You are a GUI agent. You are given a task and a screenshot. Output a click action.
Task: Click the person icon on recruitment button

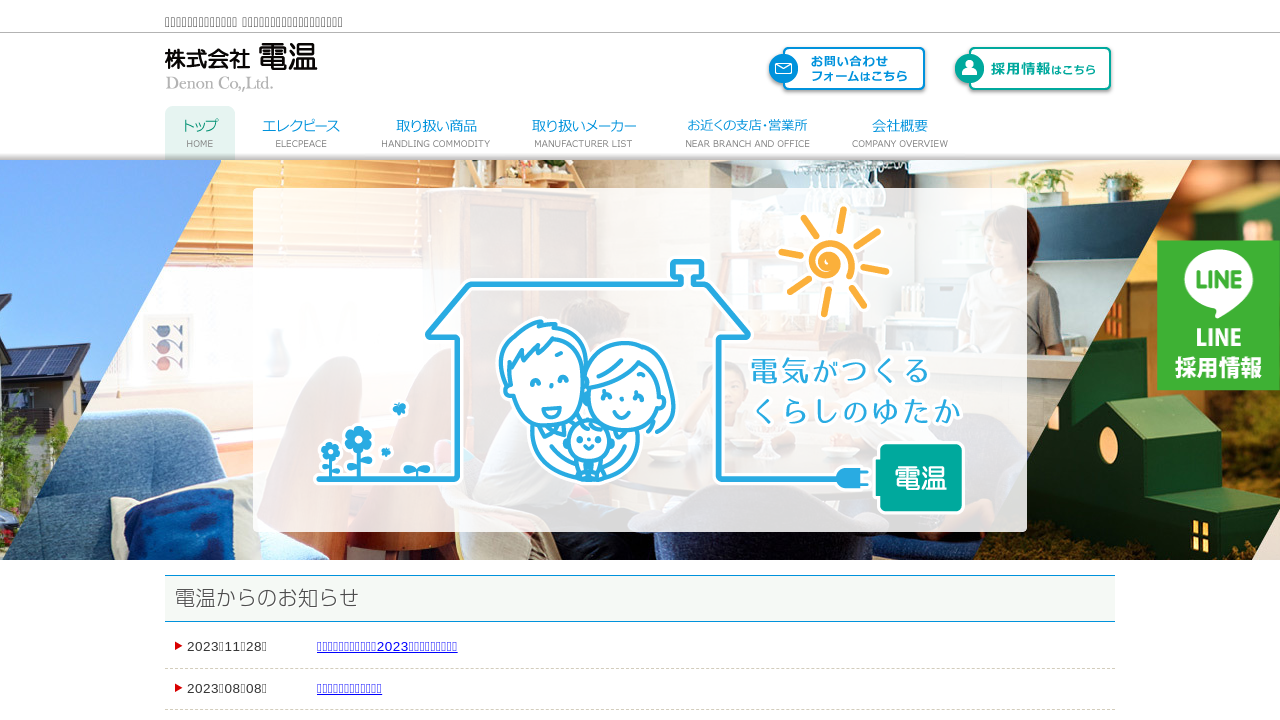(969, 68)
